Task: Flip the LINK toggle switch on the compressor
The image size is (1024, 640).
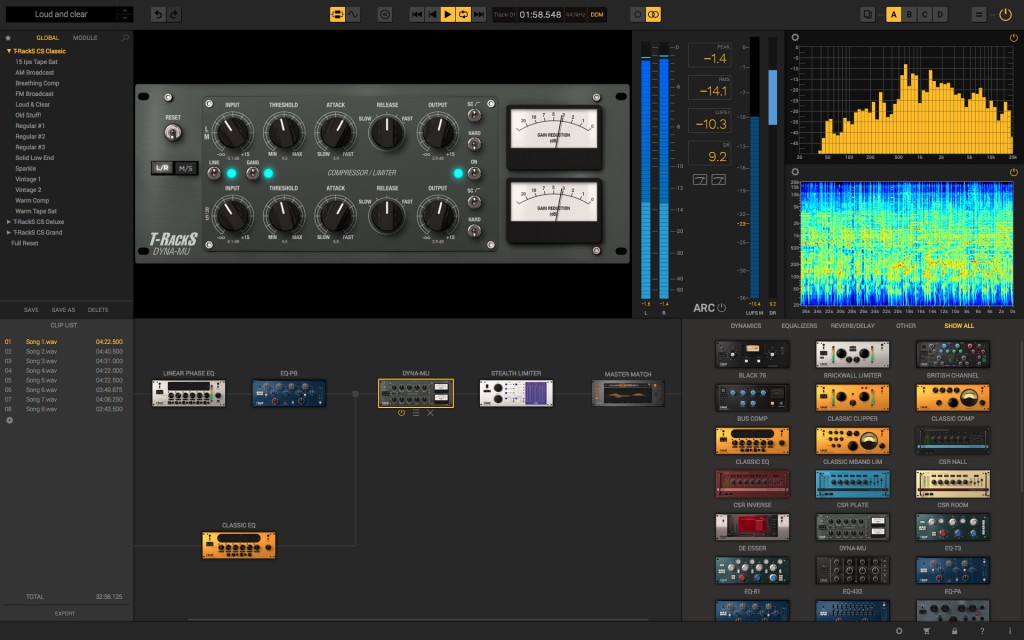Action: click(x=214, y=173)
